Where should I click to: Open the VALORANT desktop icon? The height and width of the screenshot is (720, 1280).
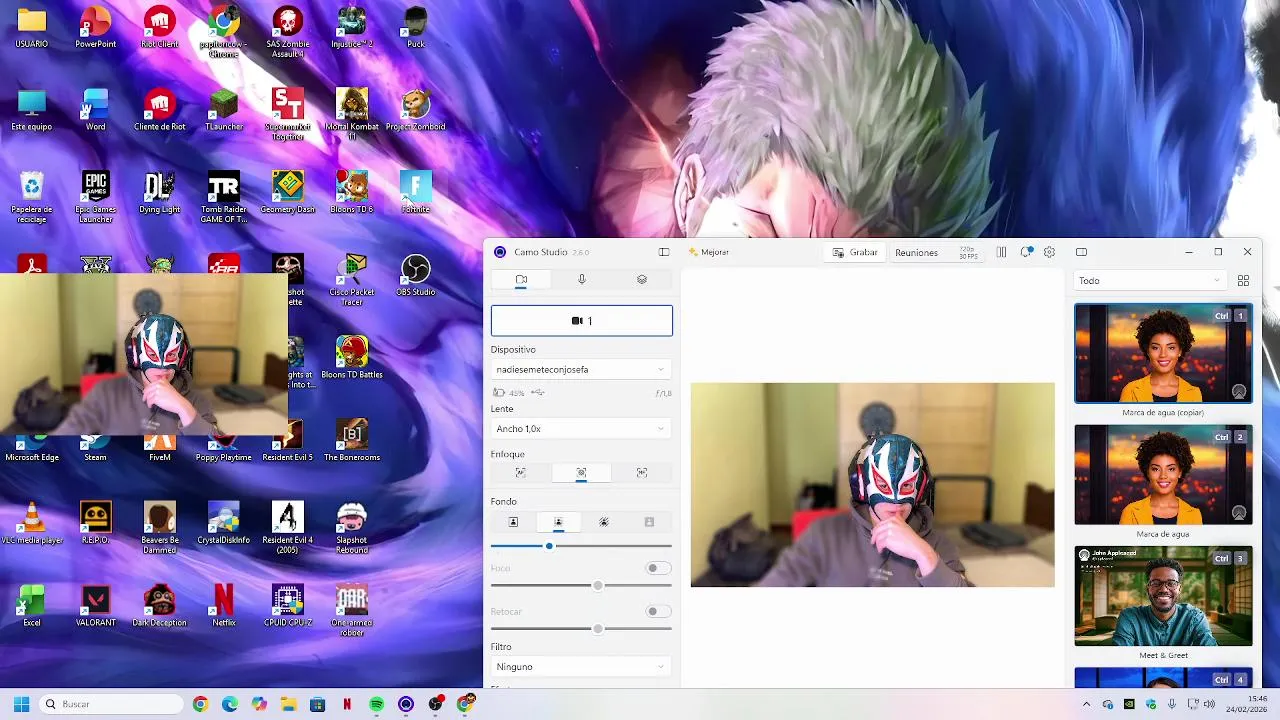pos(95,606)
